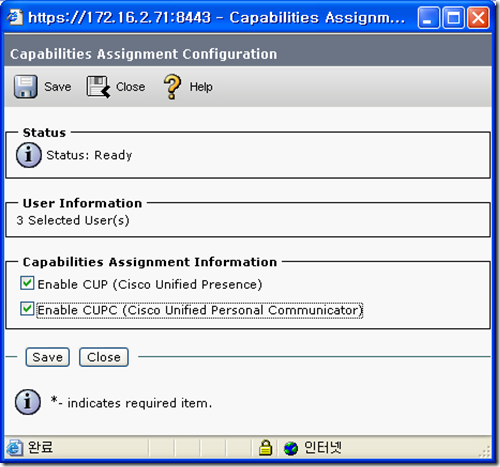Click the bottom Close button
The height and width of the screenshot is (467, 500).
click(x=104, y=357)
